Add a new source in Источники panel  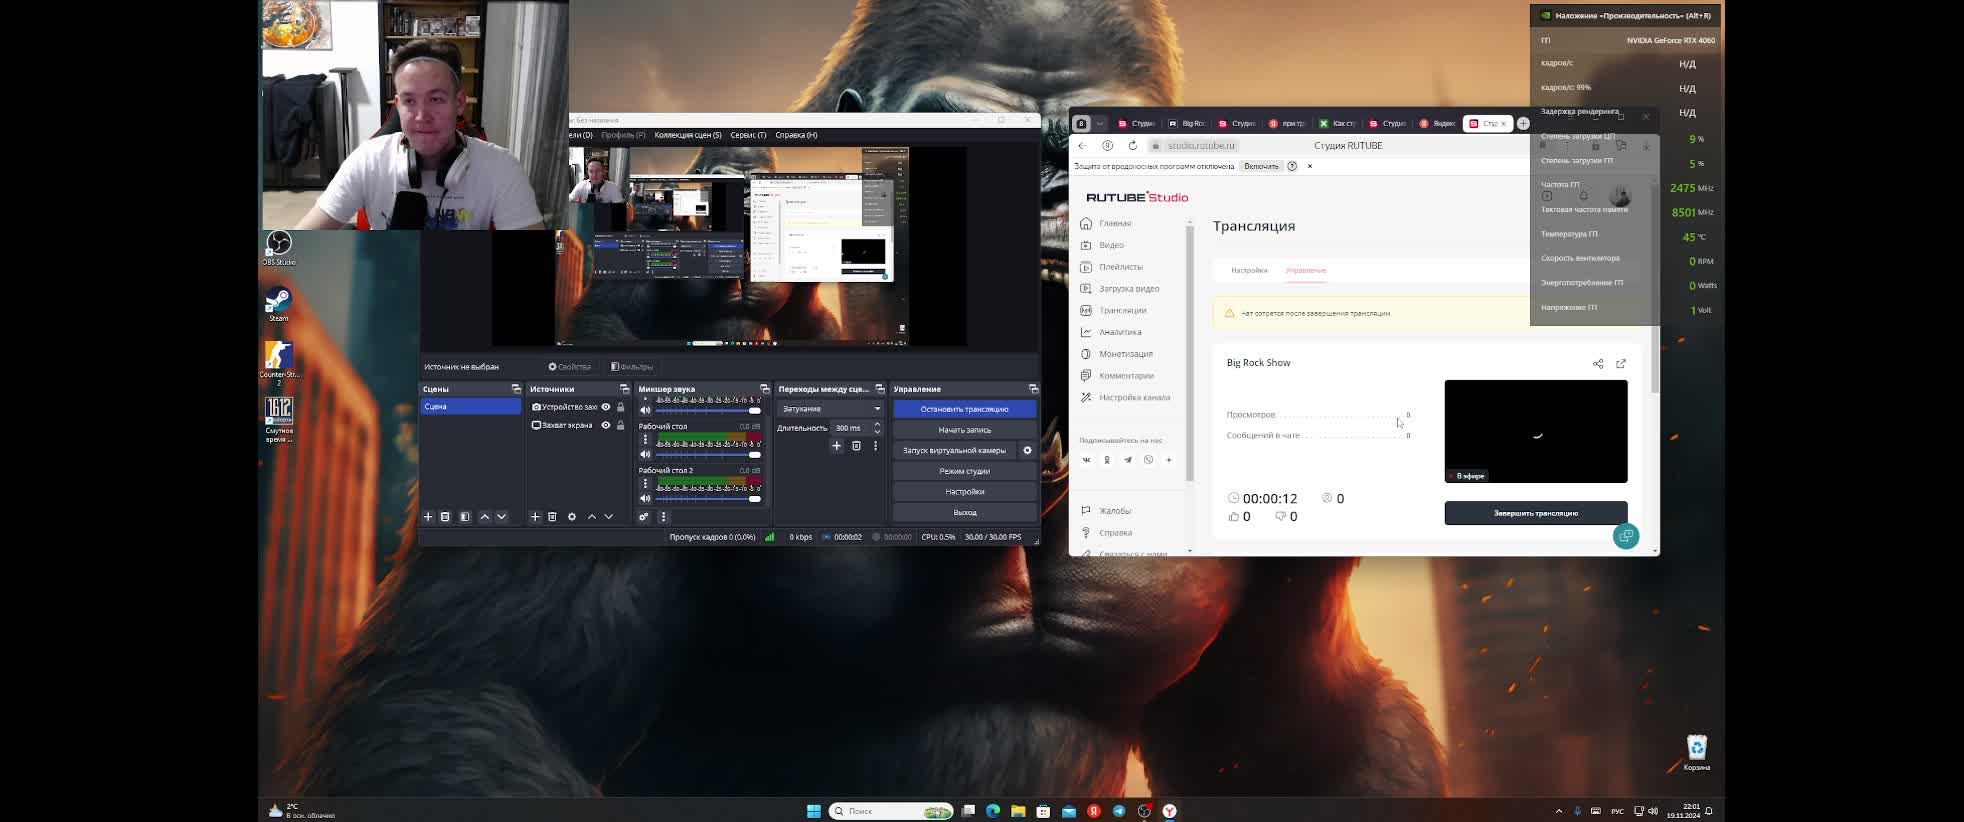(535, 517)
